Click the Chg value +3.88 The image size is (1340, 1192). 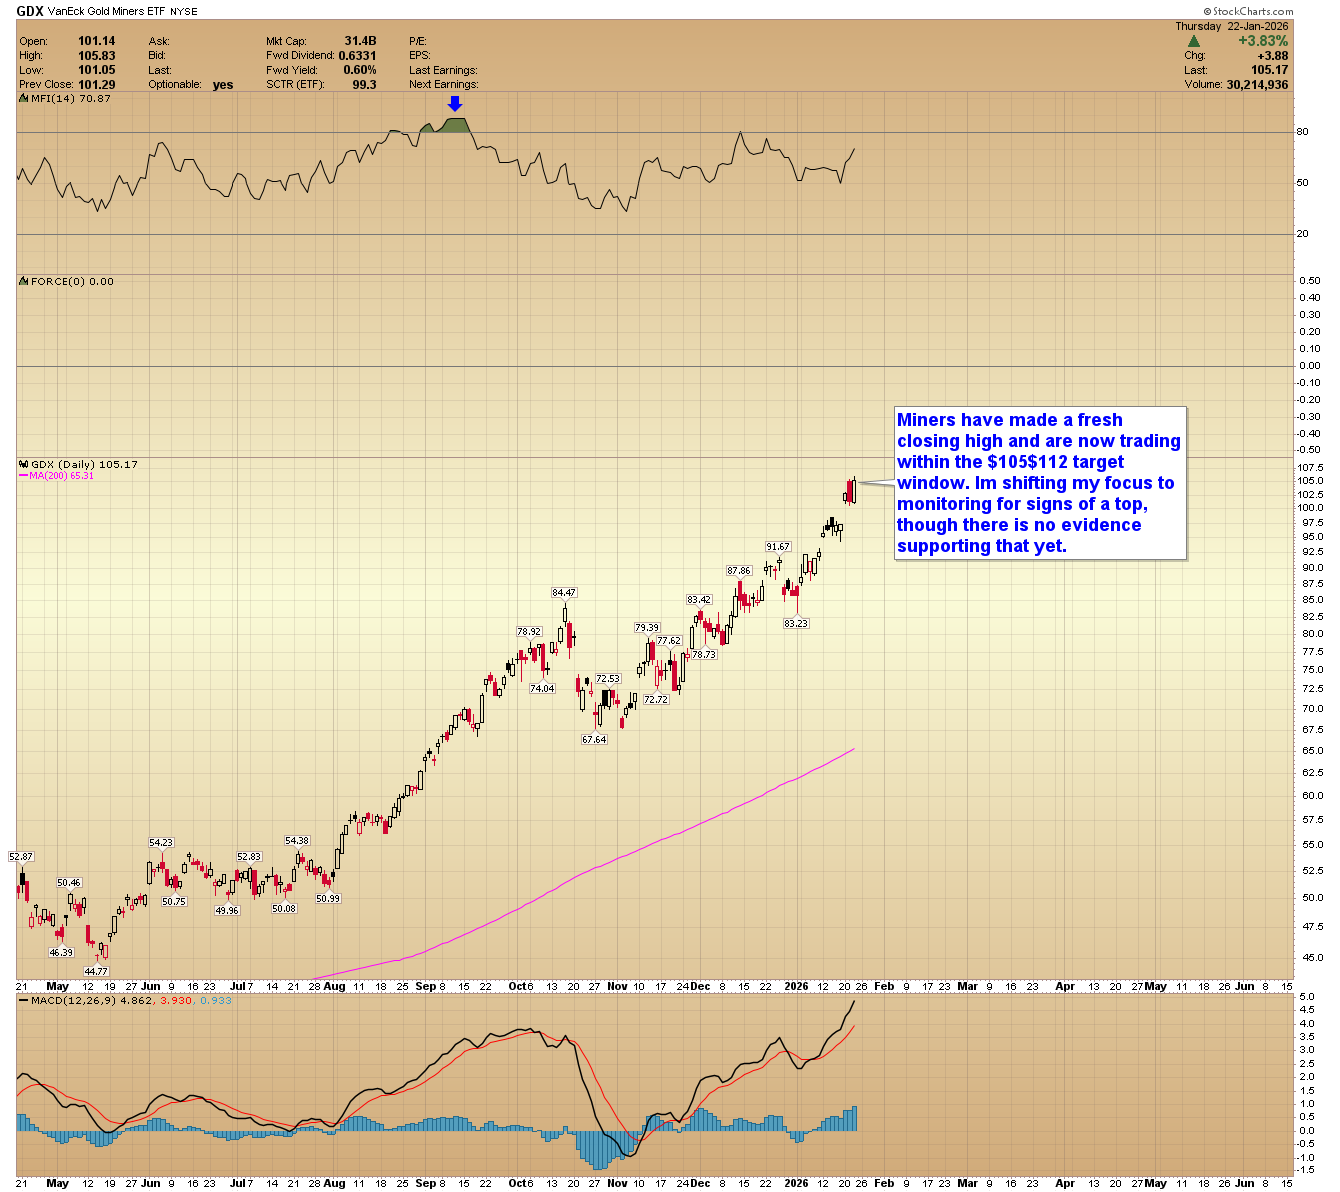(1272, 56)
